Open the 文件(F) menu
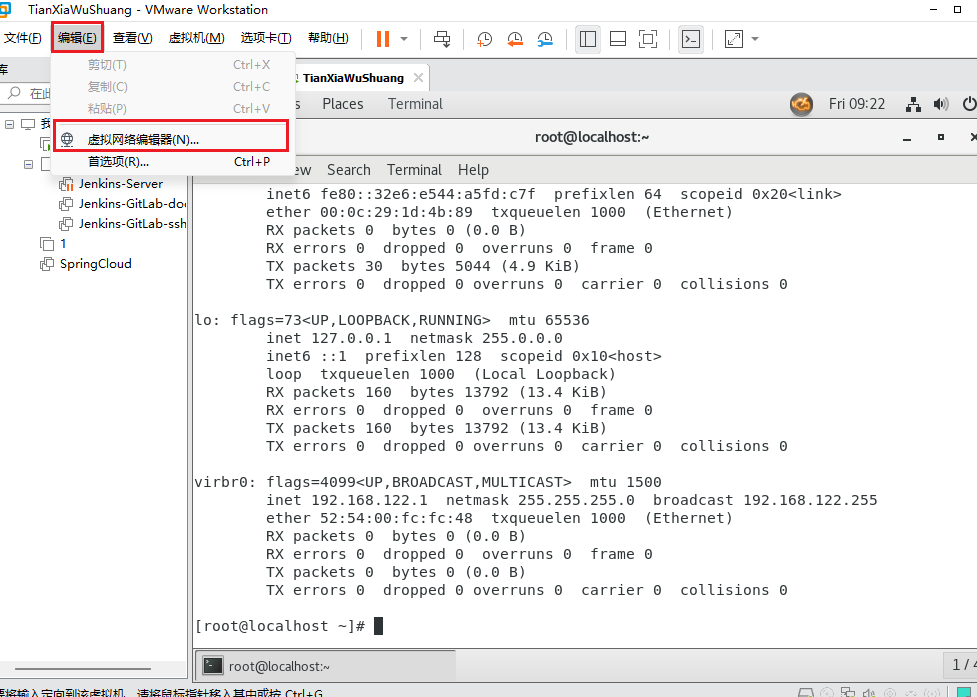This screenshot has width=977, height=697. click(x=22, y=38)
